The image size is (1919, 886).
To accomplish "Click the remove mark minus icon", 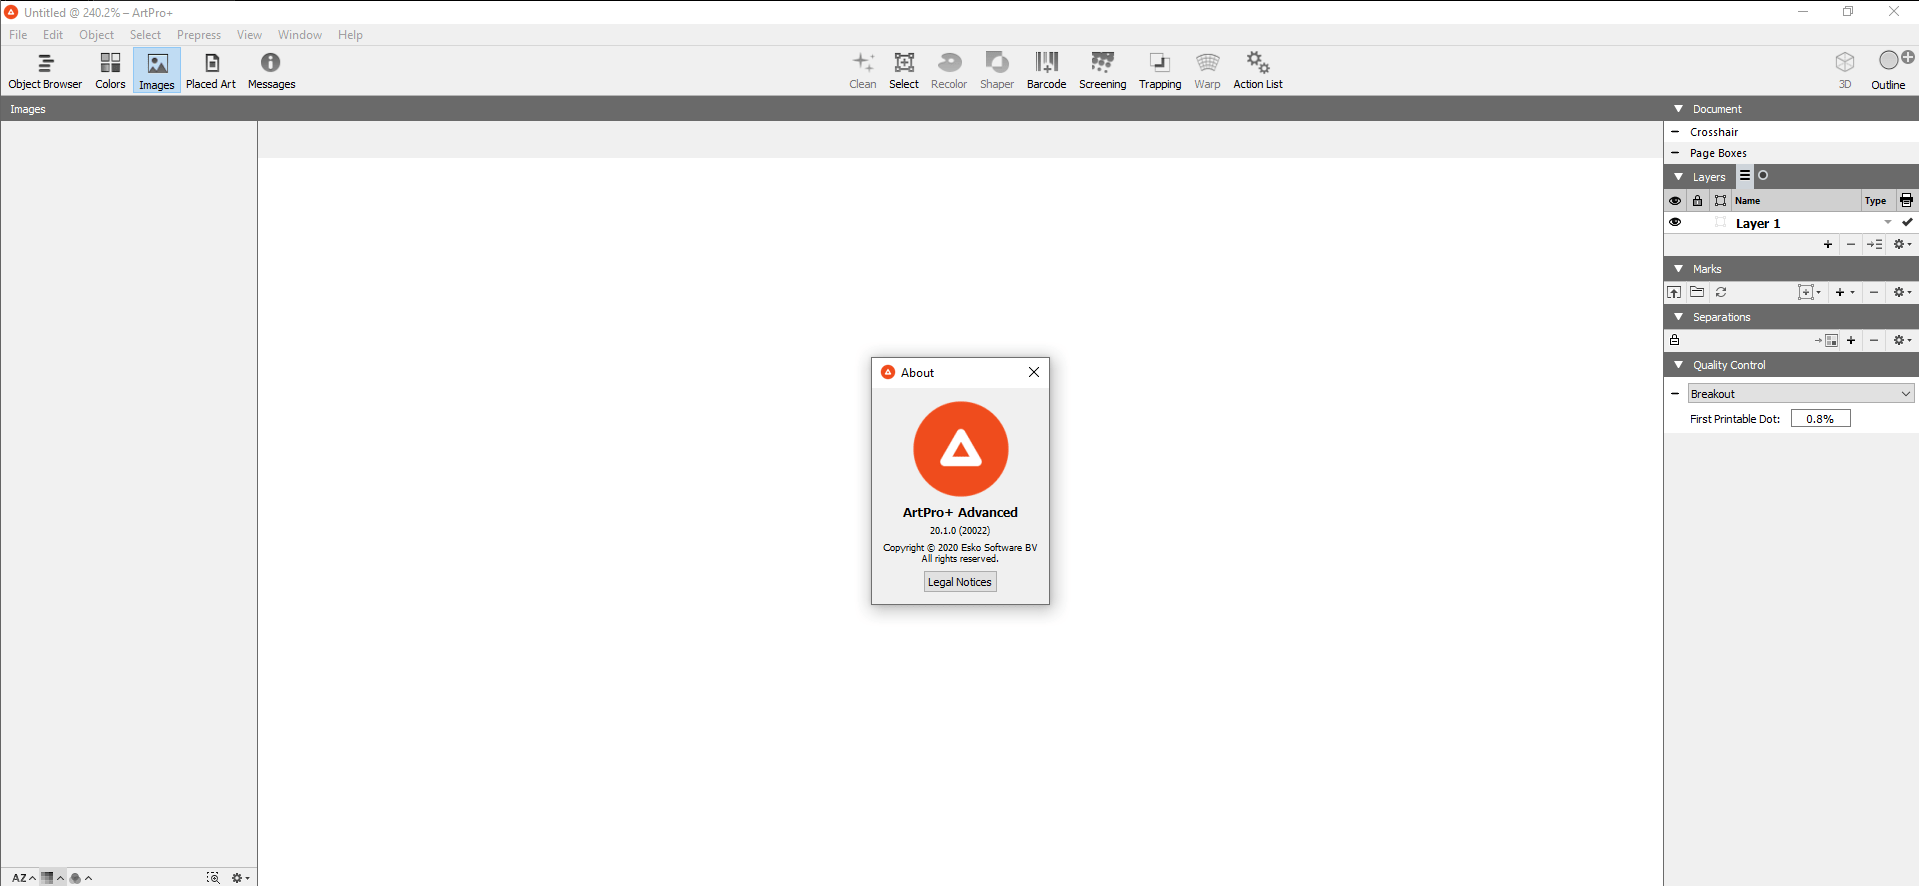I will point(1874,293).
